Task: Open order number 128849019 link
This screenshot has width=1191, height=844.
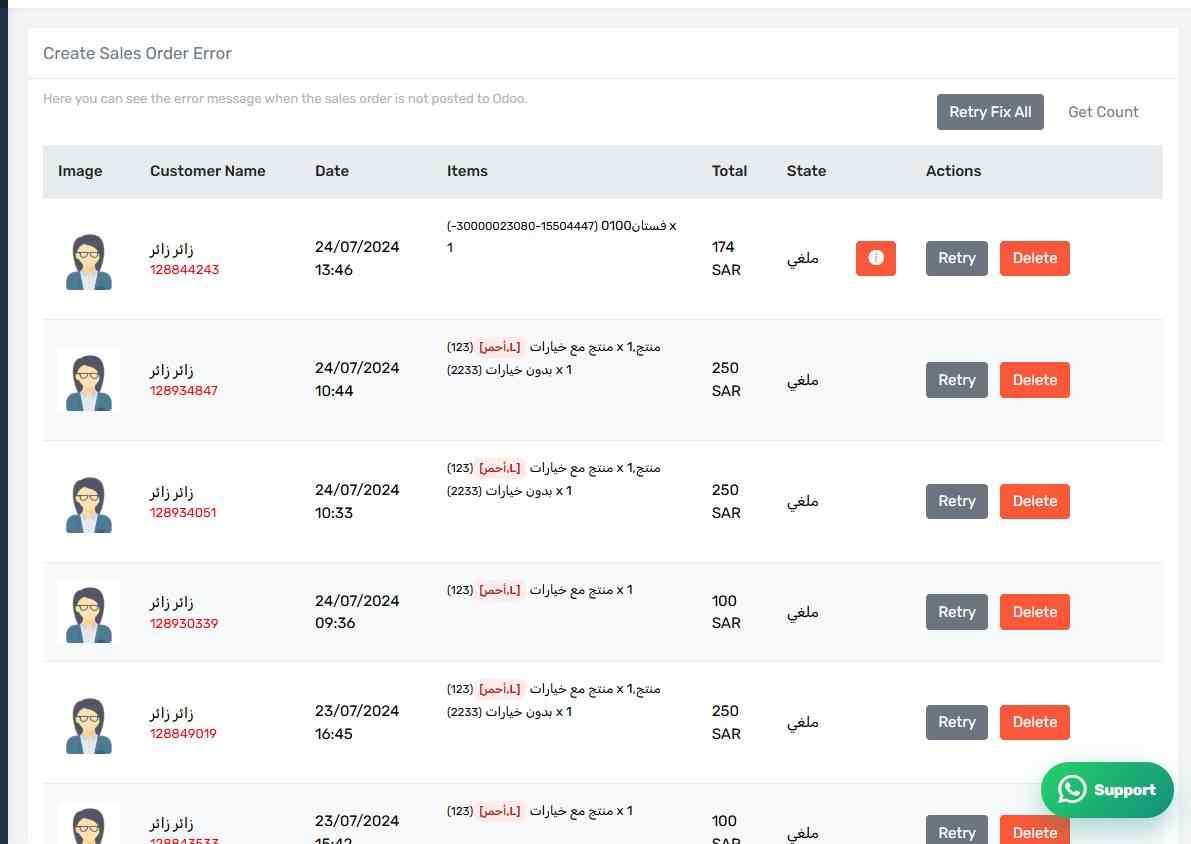Action: pyautogui.click(x=183, y=733)
